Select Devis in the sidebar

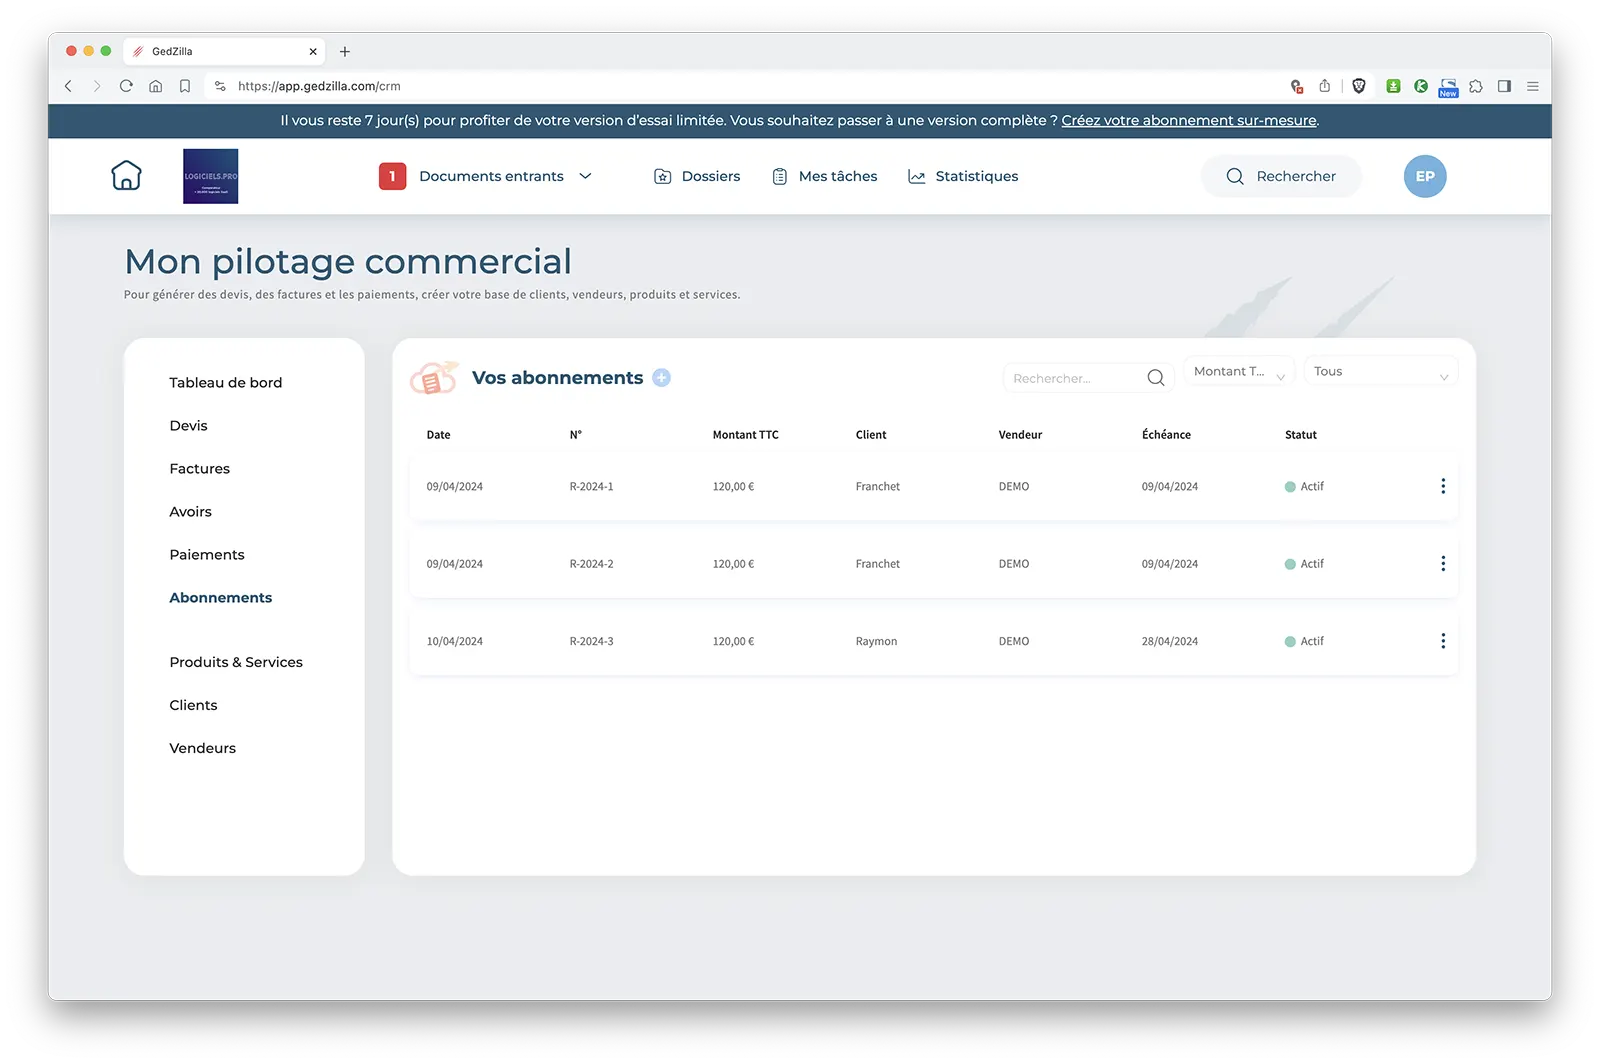pyautogui.click(x=189, y=425)
